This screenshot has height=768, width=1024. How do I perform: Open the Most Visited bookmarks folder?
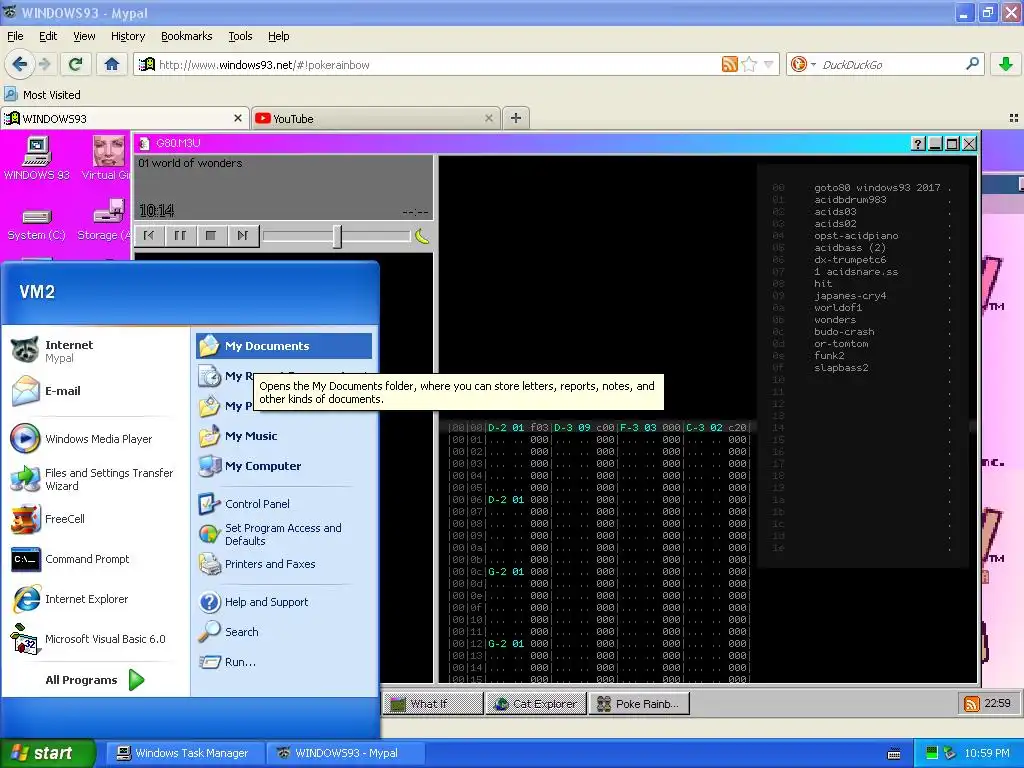coord(43,95)
